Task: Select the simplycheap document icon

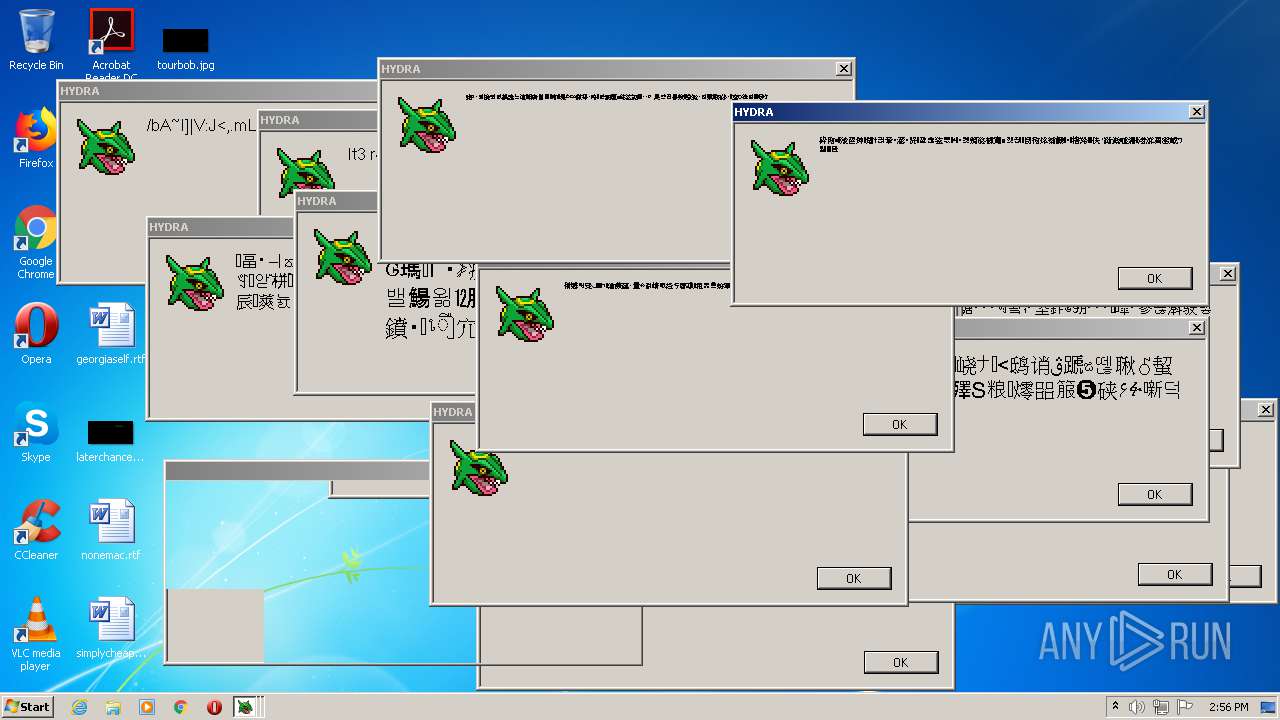Action: (111, 628)
